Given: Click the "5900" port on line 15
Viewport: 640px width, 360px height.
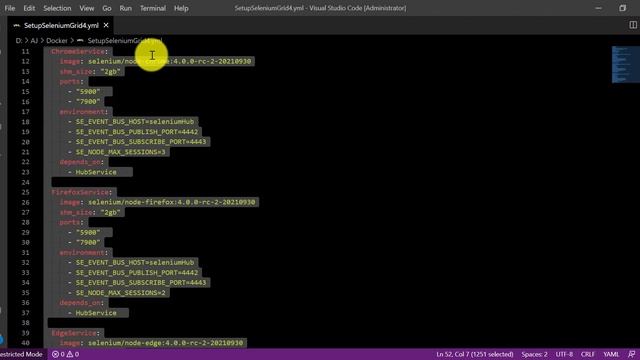Looking at the screenshot, I should coord(88,91).
